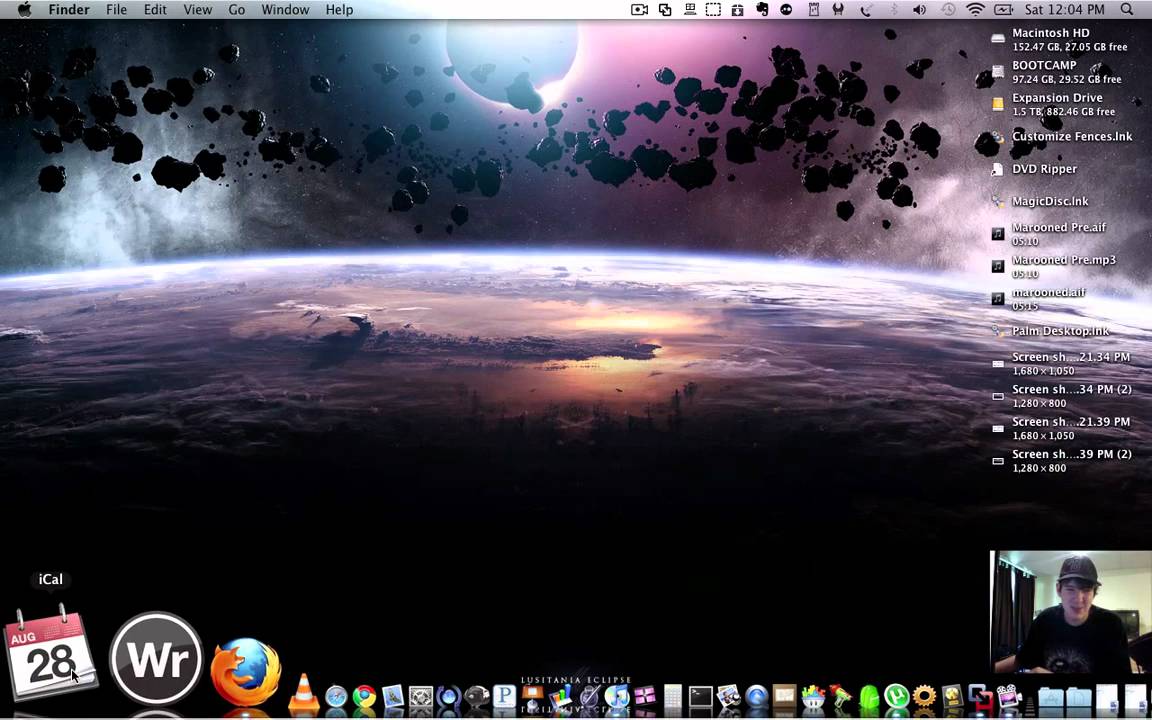1152x720 pixels.
Task: Select the DVD Ripper desktop item
Action: [1034, 169]
